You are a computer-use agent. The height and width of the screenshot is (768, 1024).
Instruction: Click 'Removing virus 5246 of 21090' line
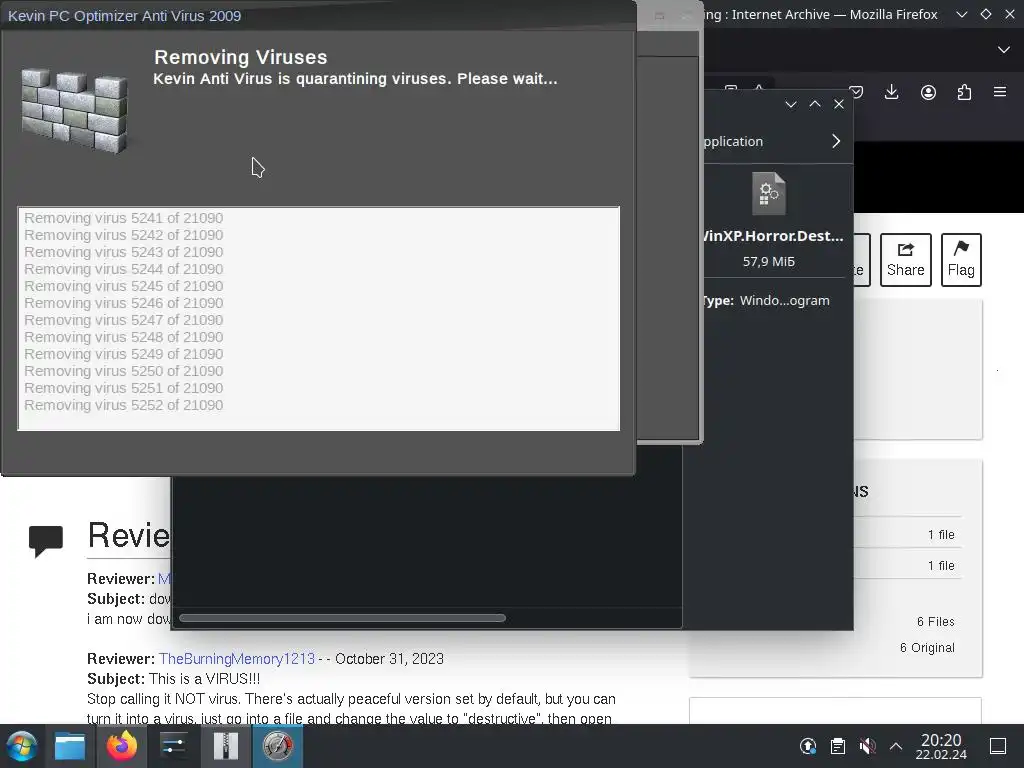click(124, 303)
